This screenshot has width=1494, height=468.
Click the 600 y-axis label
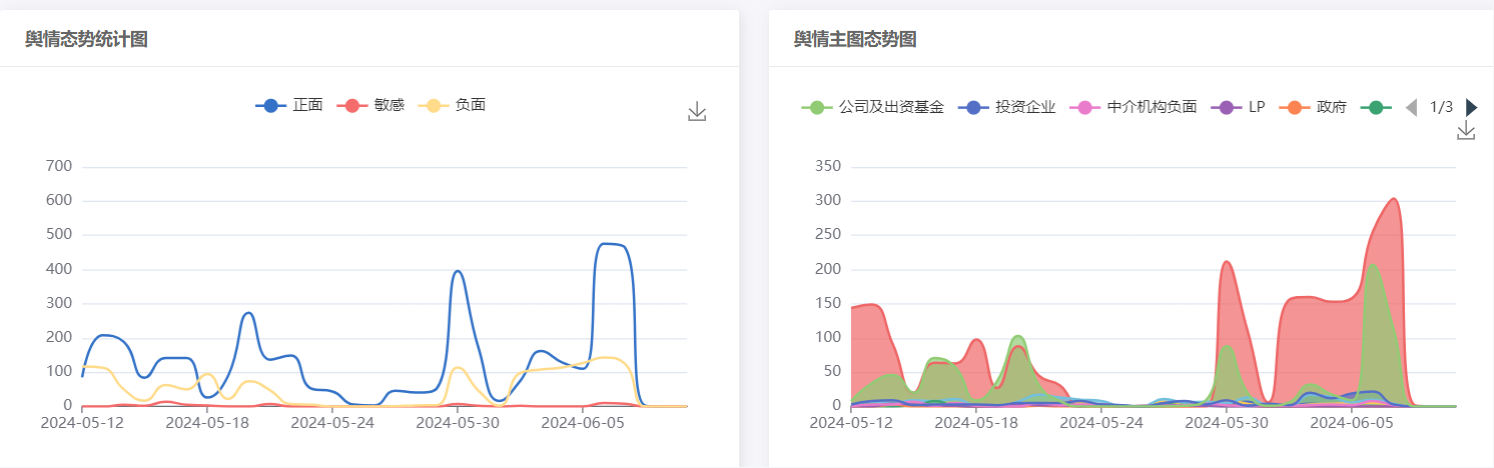pyautogui.click(x=59, y=200)
